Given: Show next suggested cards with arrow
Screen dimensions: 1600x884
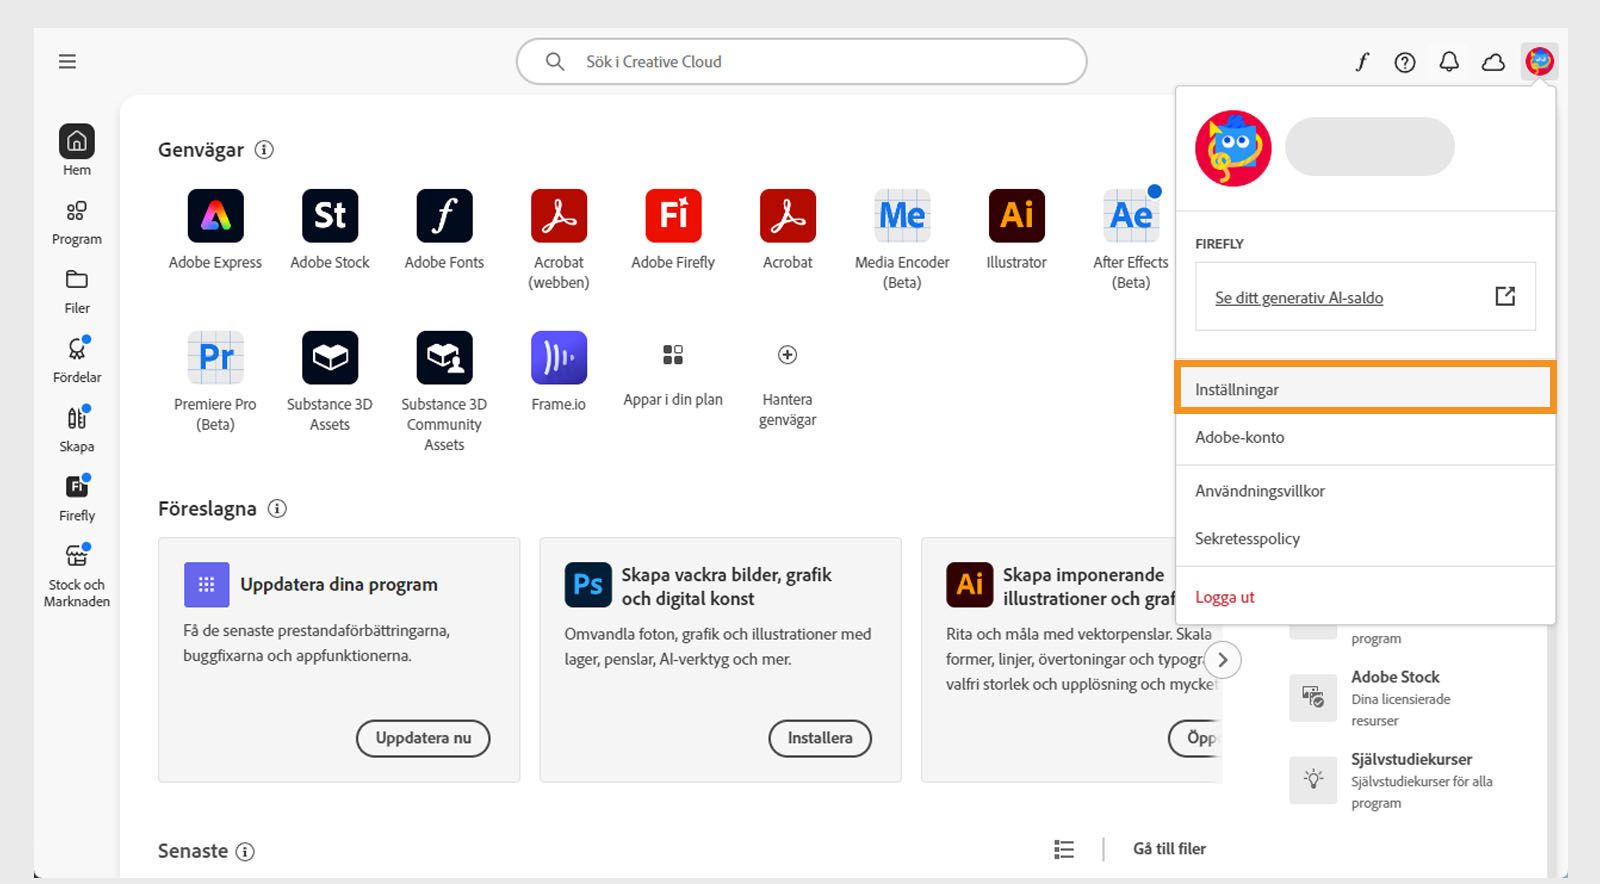Looking at the screenshot, I should [1223, 660].
